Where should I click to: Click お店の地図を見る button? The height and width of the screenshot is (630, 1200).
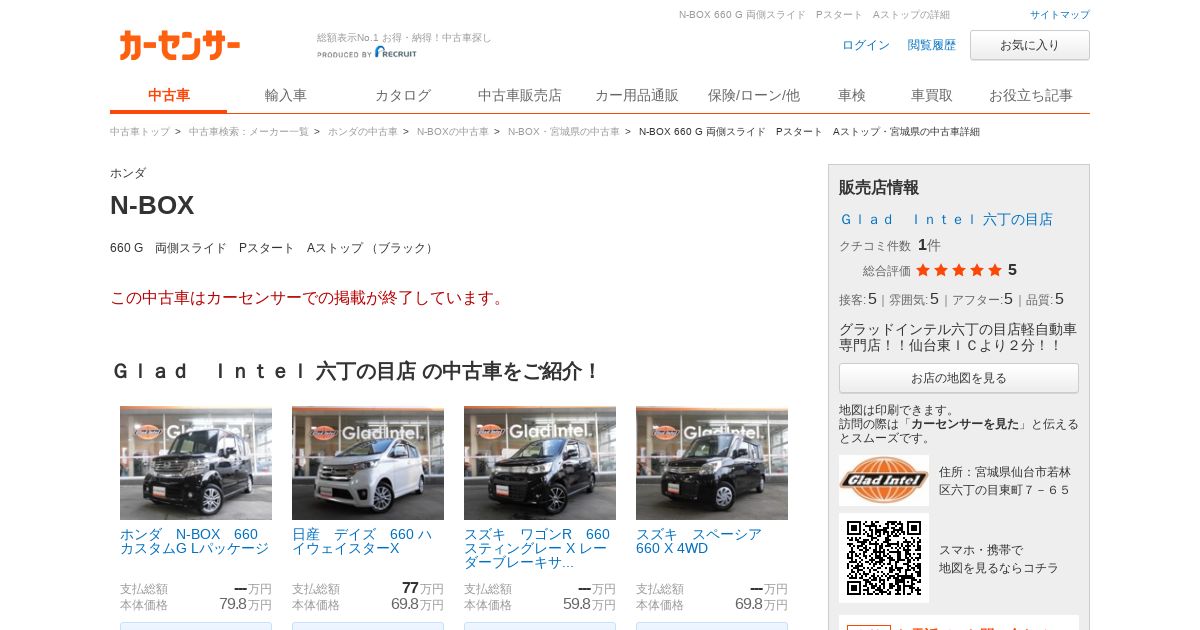[x=959, y=378]
